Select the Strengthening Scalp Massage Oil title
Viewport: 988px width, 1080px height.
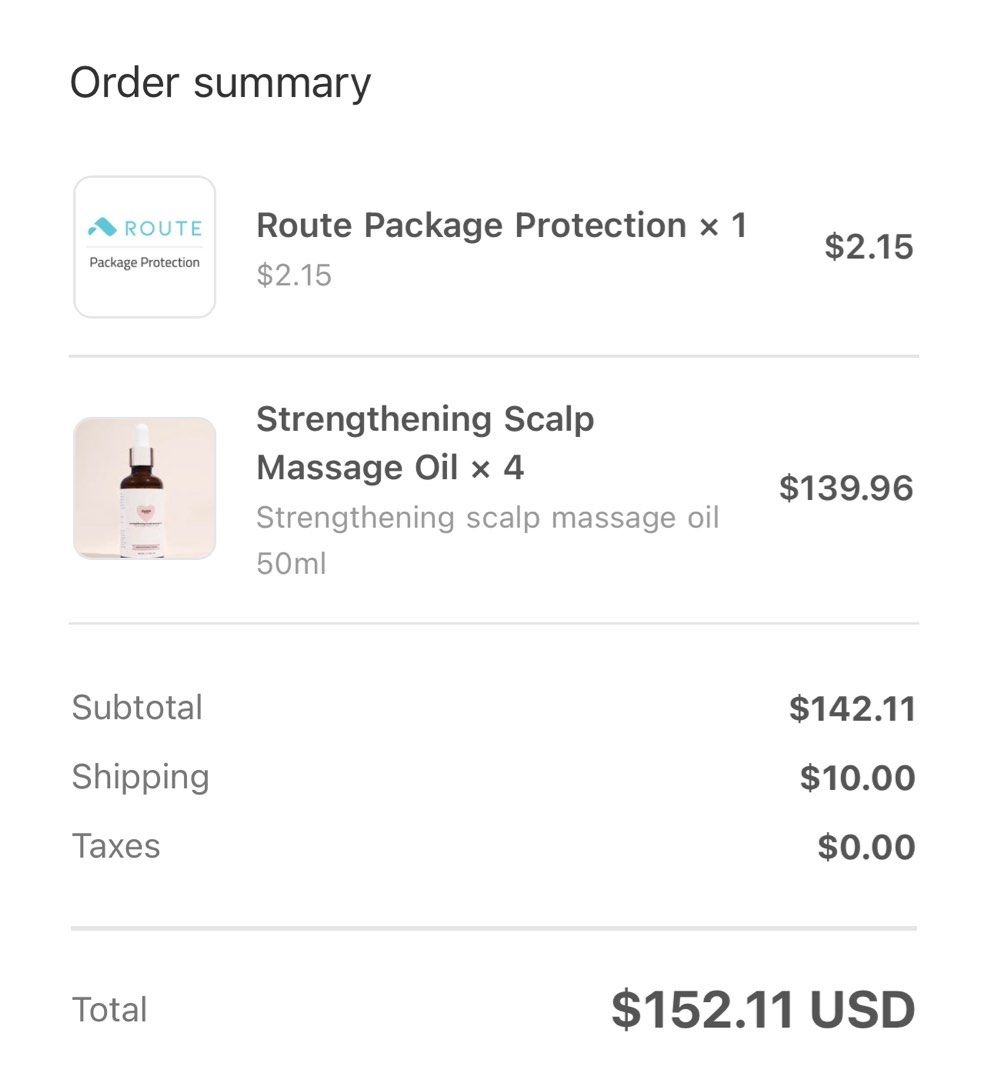(x=425, y=443)
